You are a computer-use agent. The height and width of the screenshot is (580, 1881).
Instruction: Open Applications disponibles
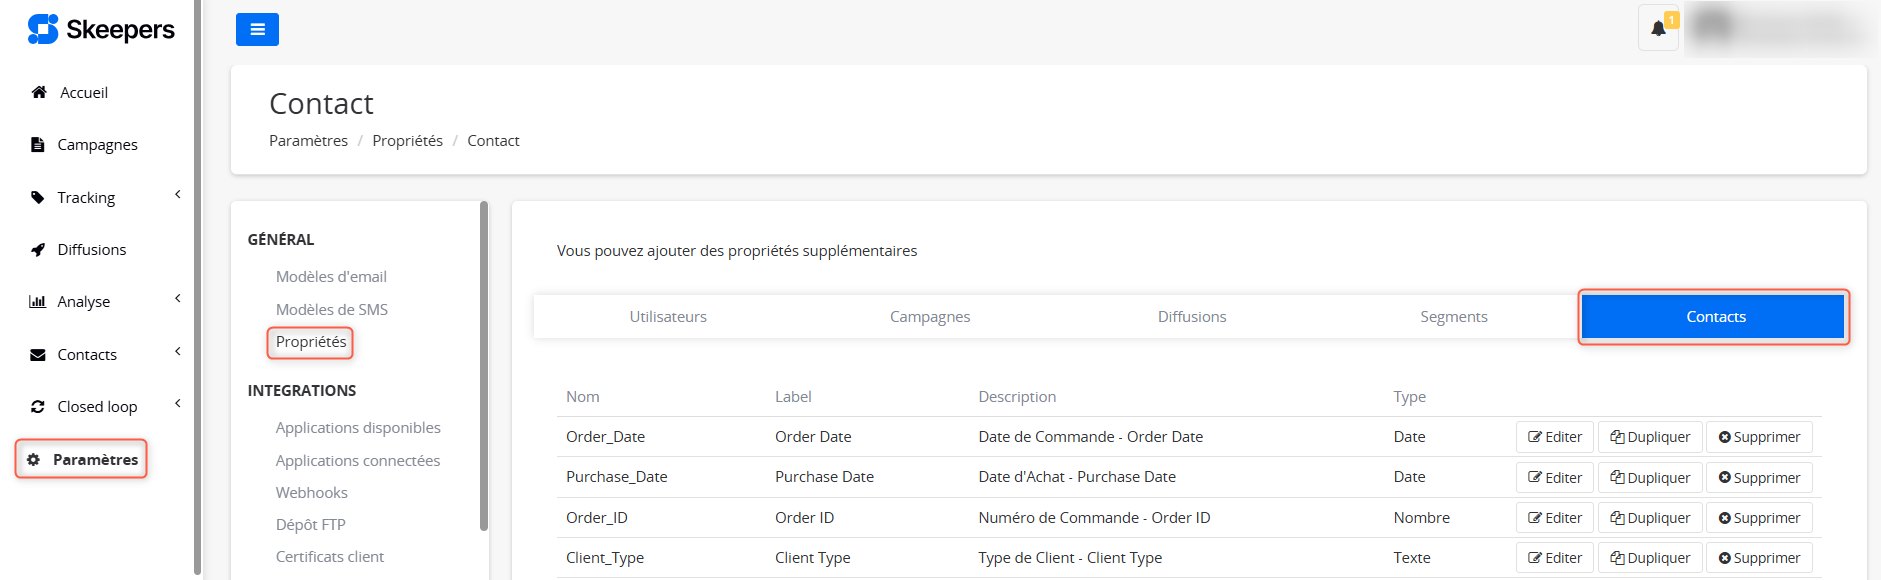tap(358, 428)
